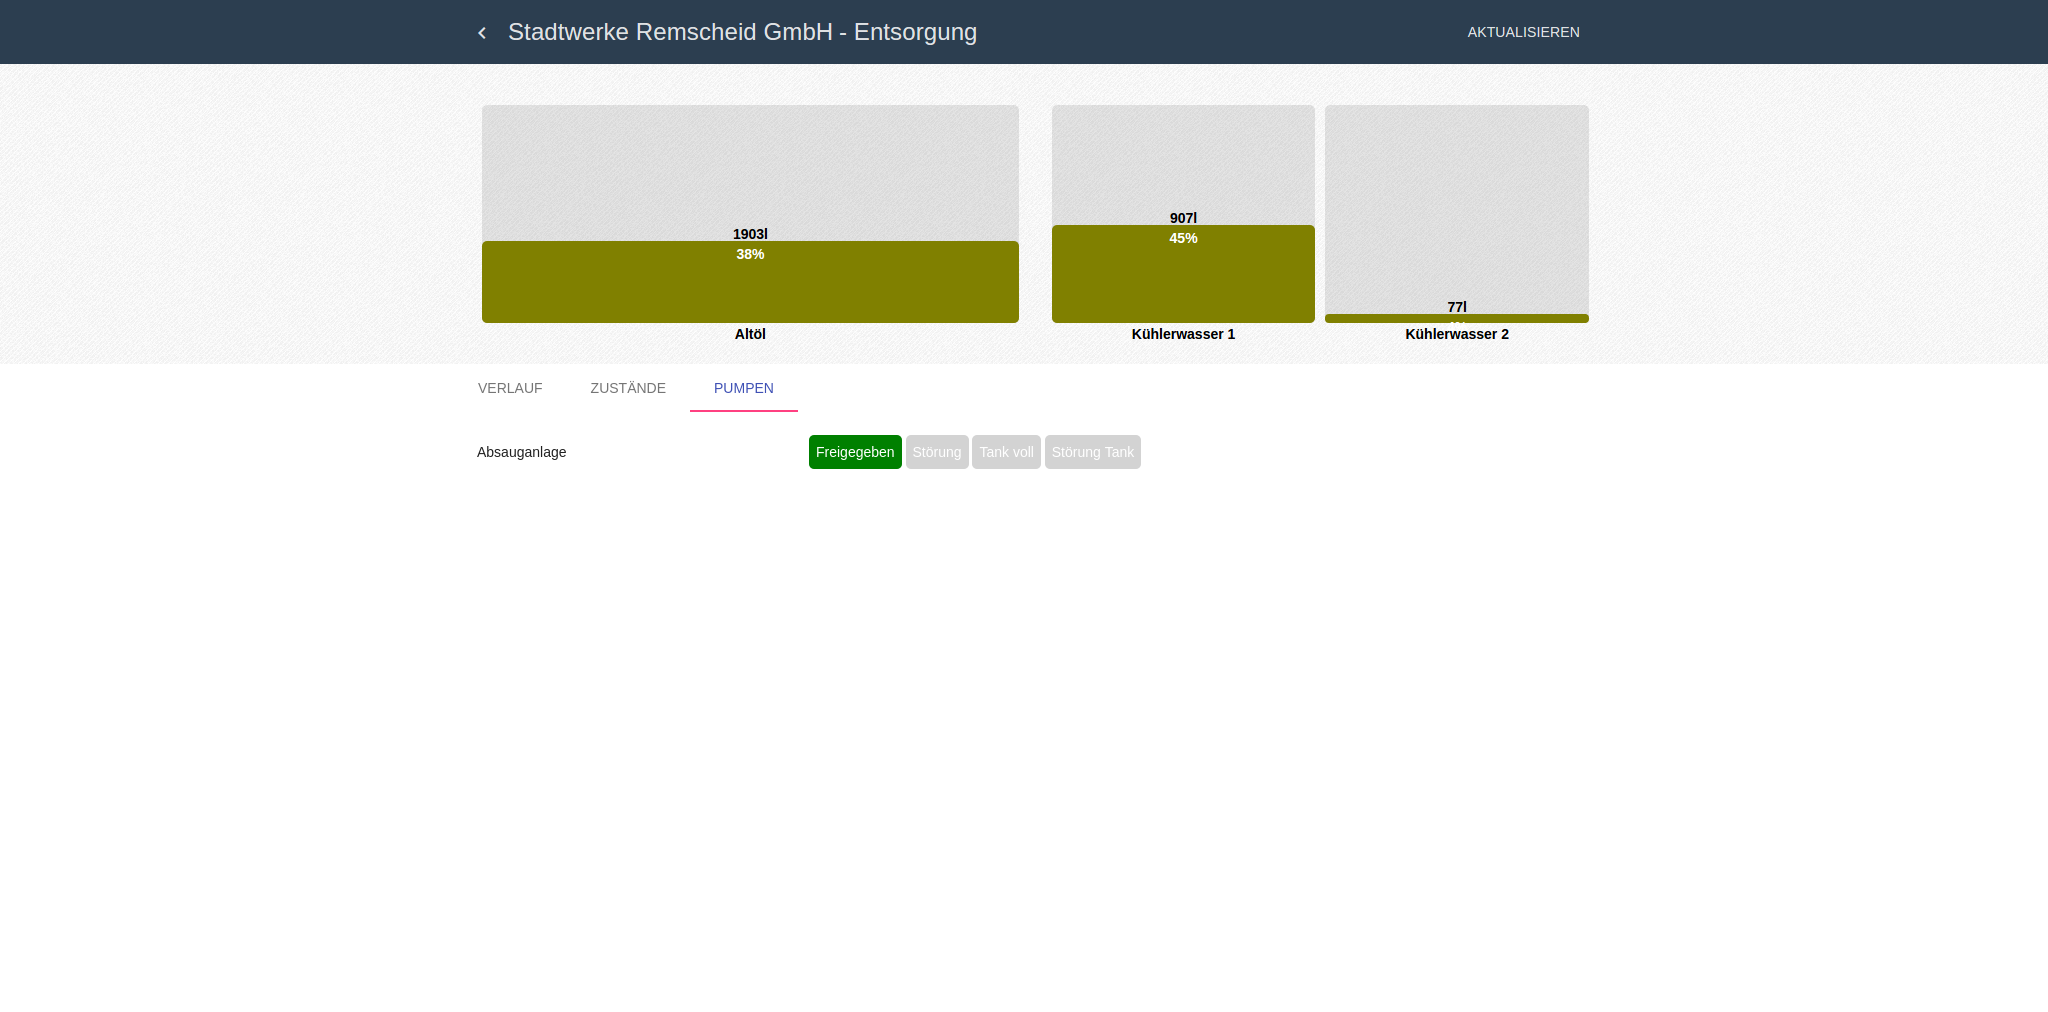Click the green Freigegeben status chip
Image resolution: width=2048 pixels, height=1012 pixels.
[x=855, y=452]
